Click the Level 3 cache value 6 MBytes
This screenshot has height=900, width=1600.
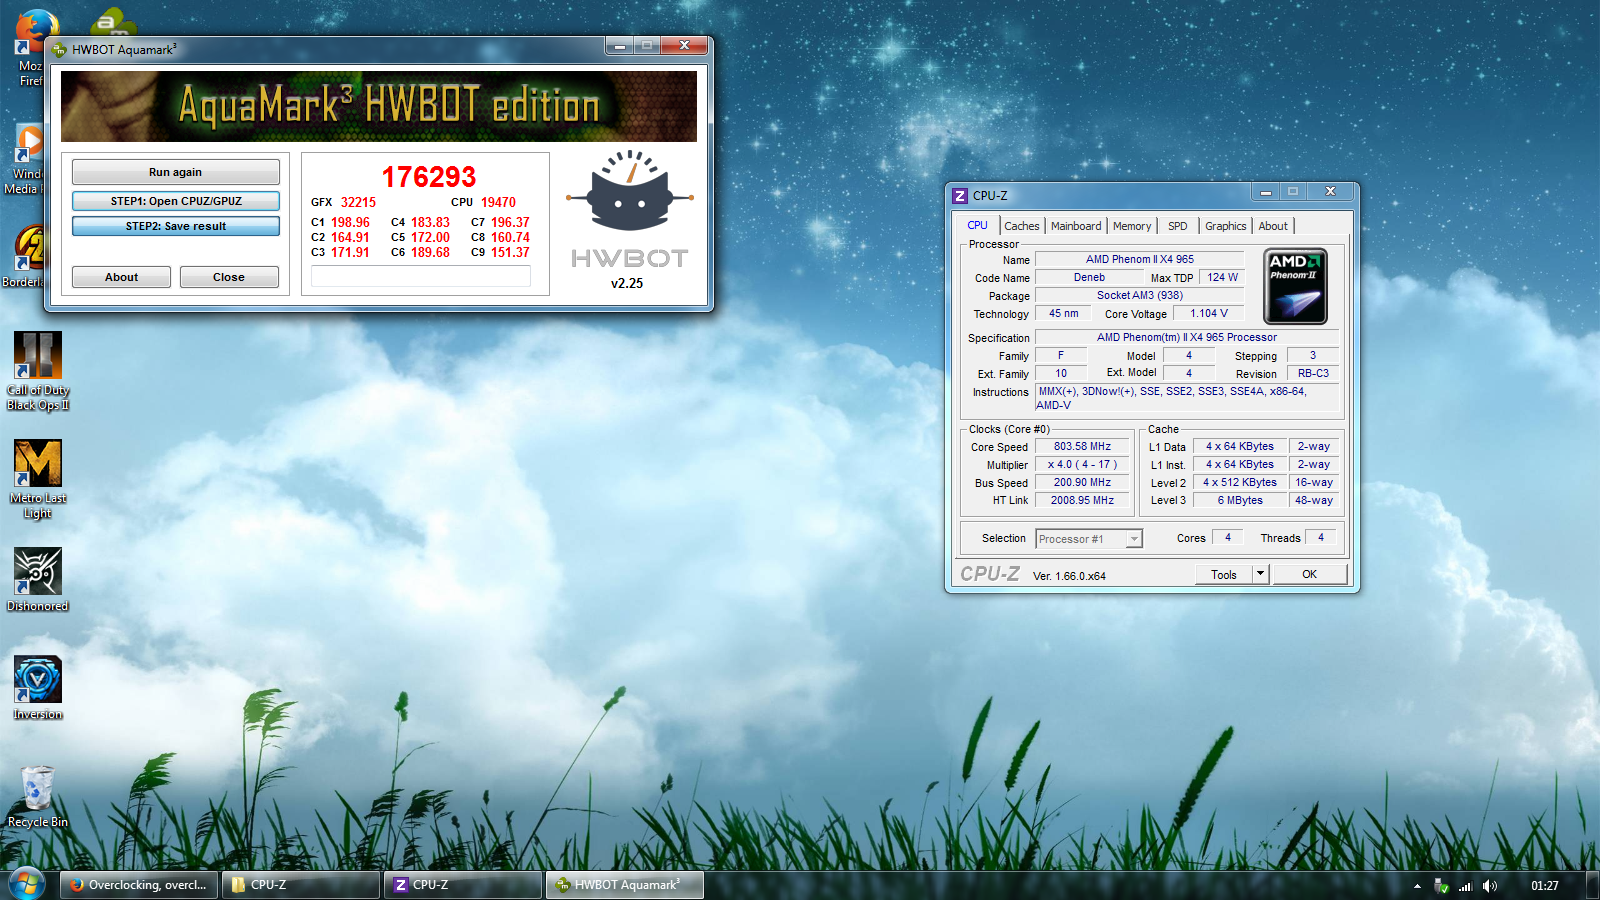pyautogui.click(x=1240, y=501)
